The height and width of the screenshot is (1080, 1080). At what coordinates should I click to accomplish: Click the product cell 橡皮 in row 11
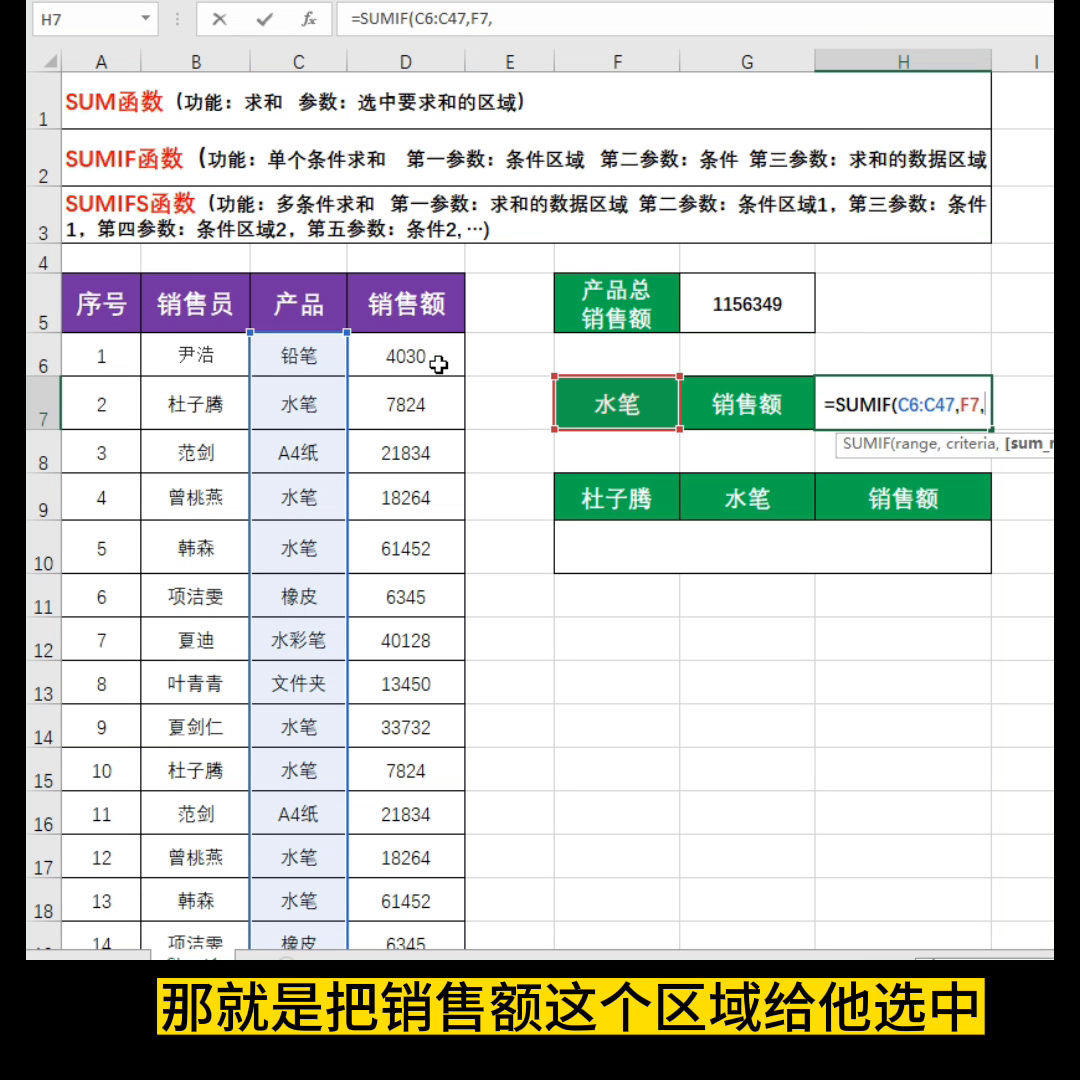pos(298,596)
